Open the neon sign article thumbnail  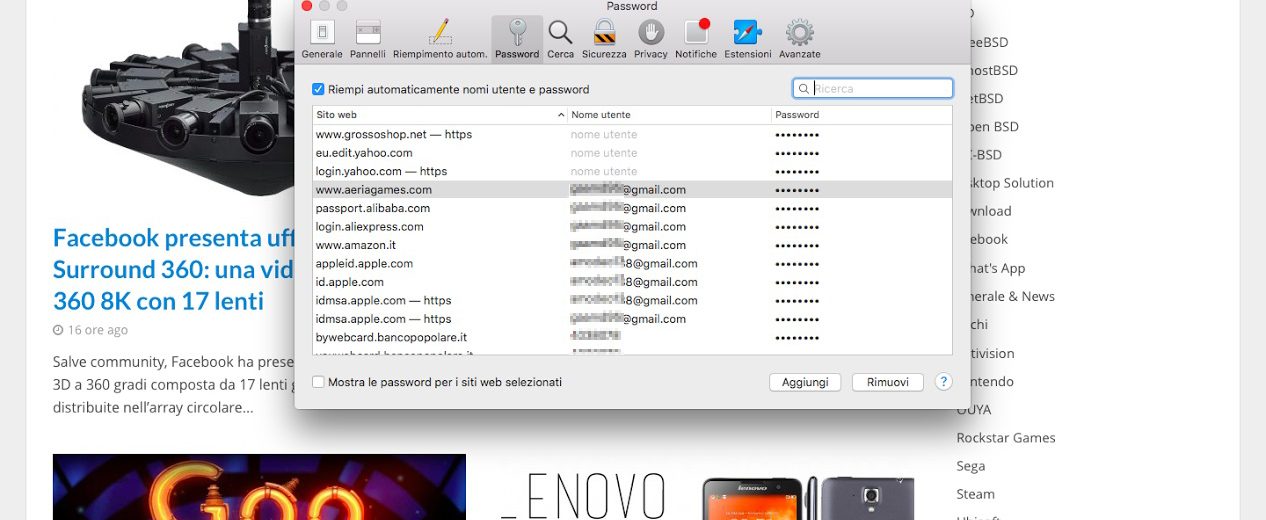[x=259, y=487]
